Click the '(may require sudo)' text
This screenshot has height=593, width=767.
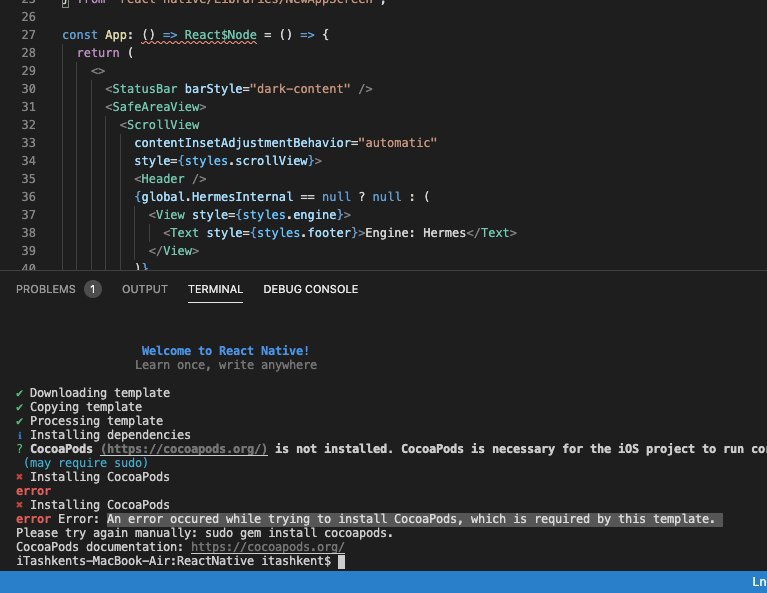pos(86,463)
